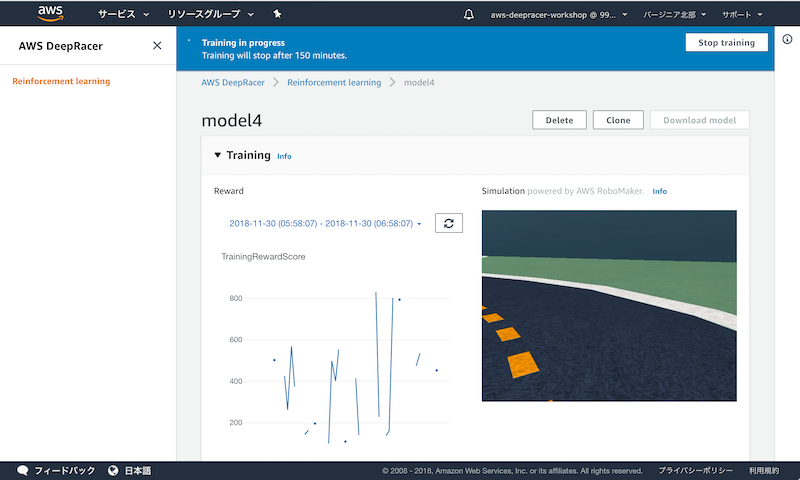
Task: Click the feedback speech bubble icon
Action: coord(22,470)
